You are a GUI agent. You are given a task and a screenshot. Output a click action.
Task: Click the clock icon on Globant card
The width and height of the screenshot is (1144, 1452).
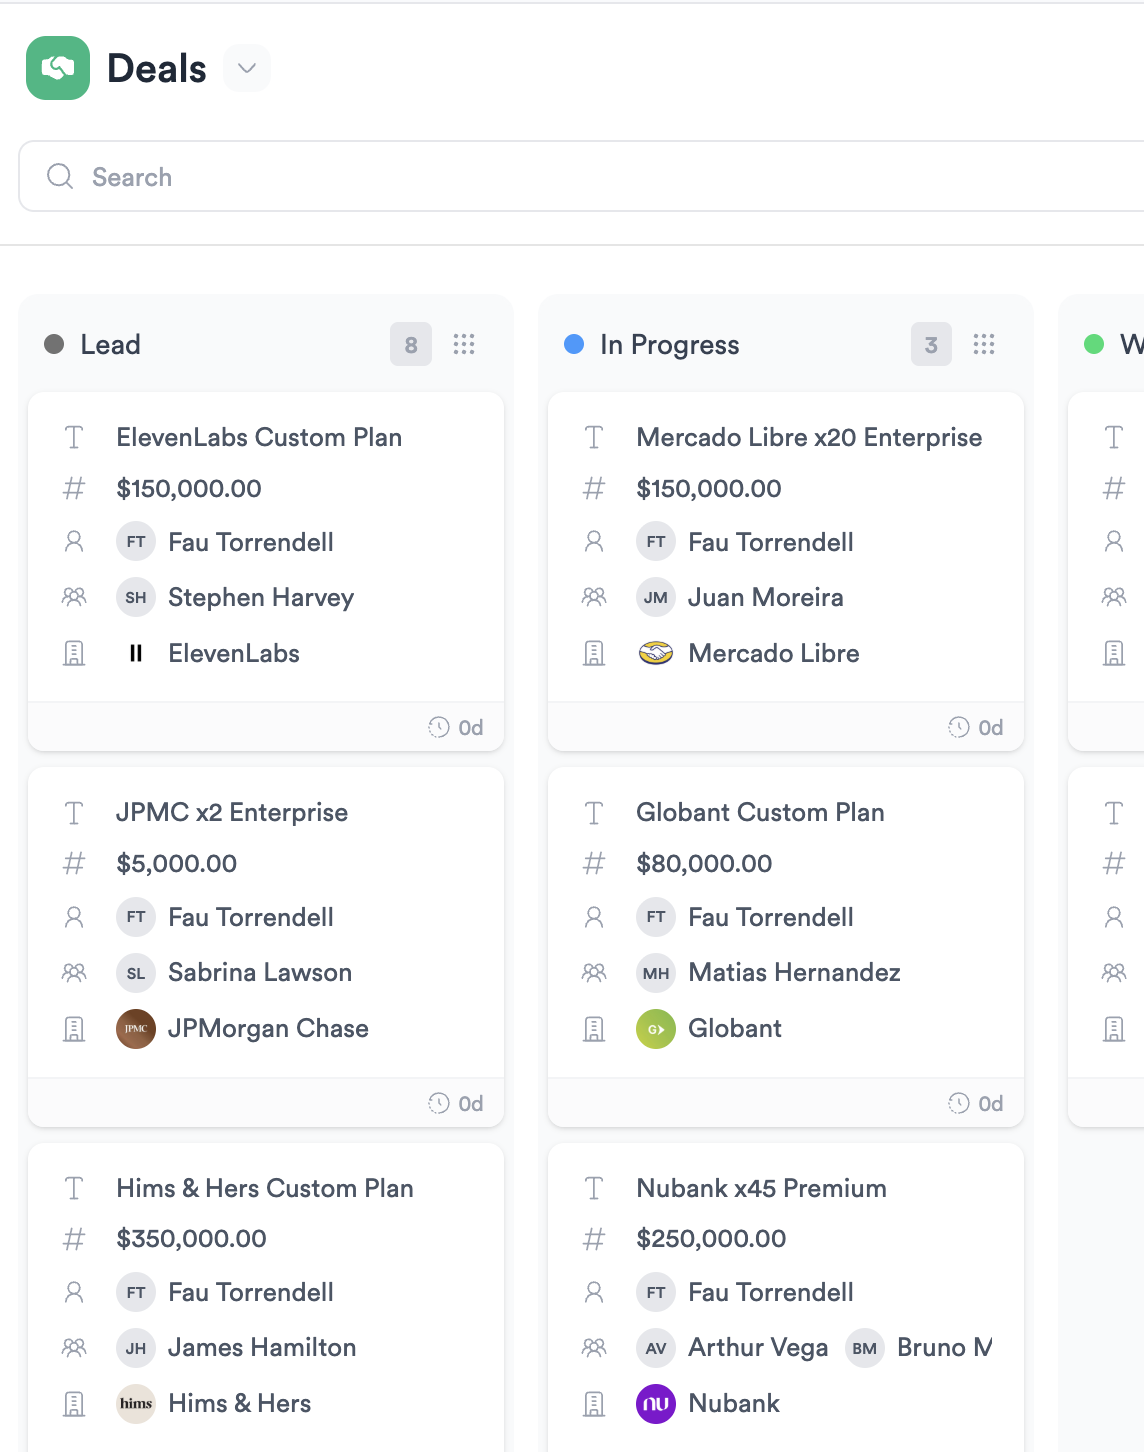[x=959, y=1103]
